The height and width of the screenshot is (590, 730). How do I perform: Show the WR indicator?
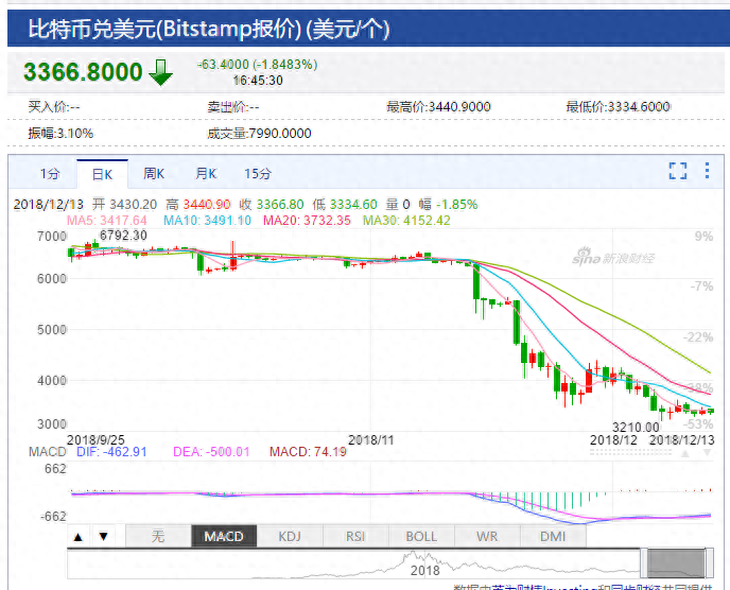[487, 536]
